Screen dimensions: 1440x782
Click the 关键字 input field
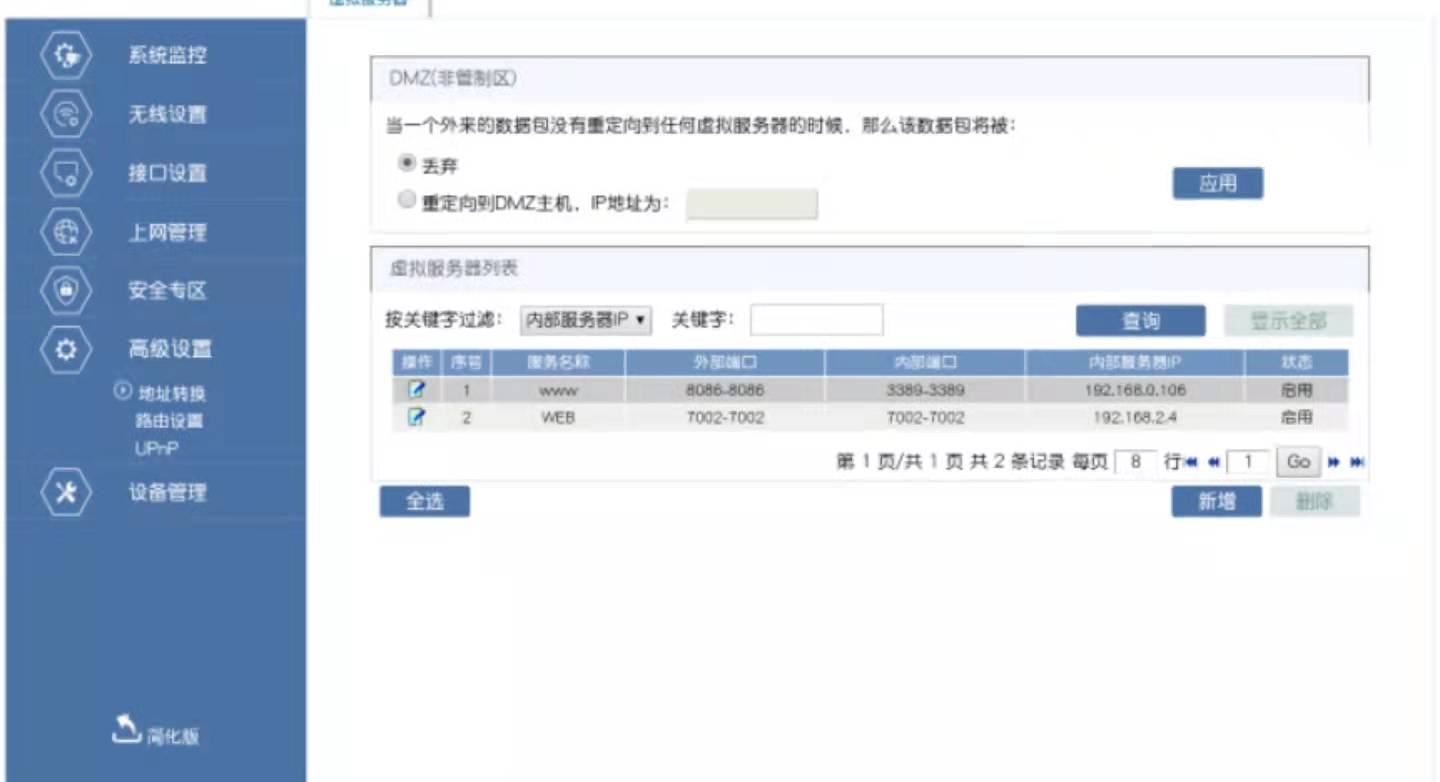coord(817,321)
